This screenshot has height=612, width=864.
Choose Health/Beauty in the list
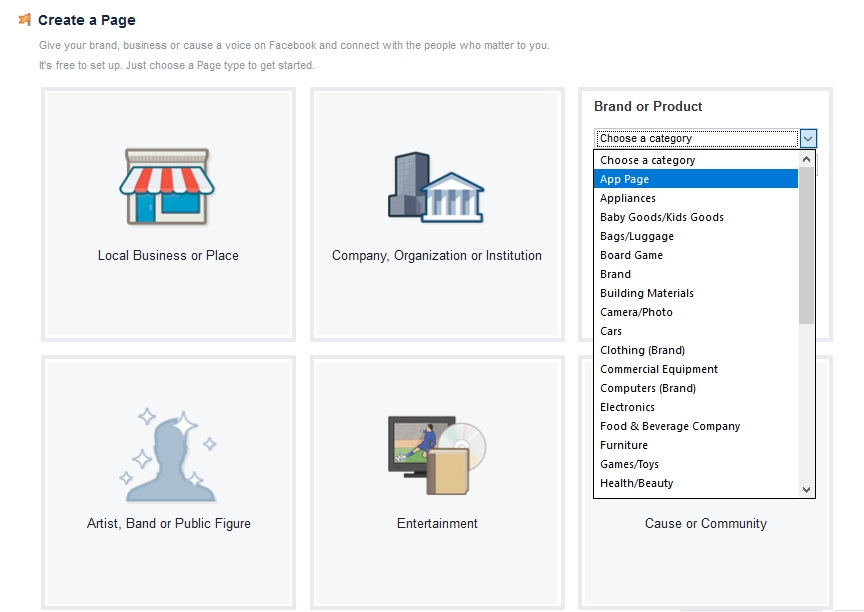[x=696, y=483]
